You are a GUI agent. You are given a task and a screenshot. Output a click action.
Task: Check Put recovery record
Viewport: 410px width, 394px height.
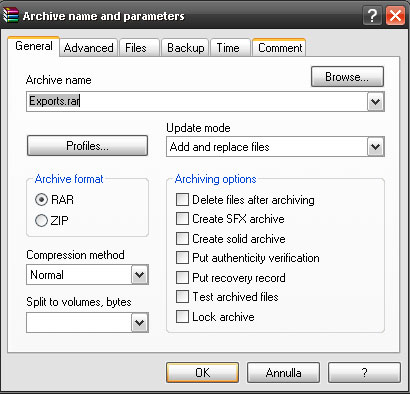tap(182, 278)
